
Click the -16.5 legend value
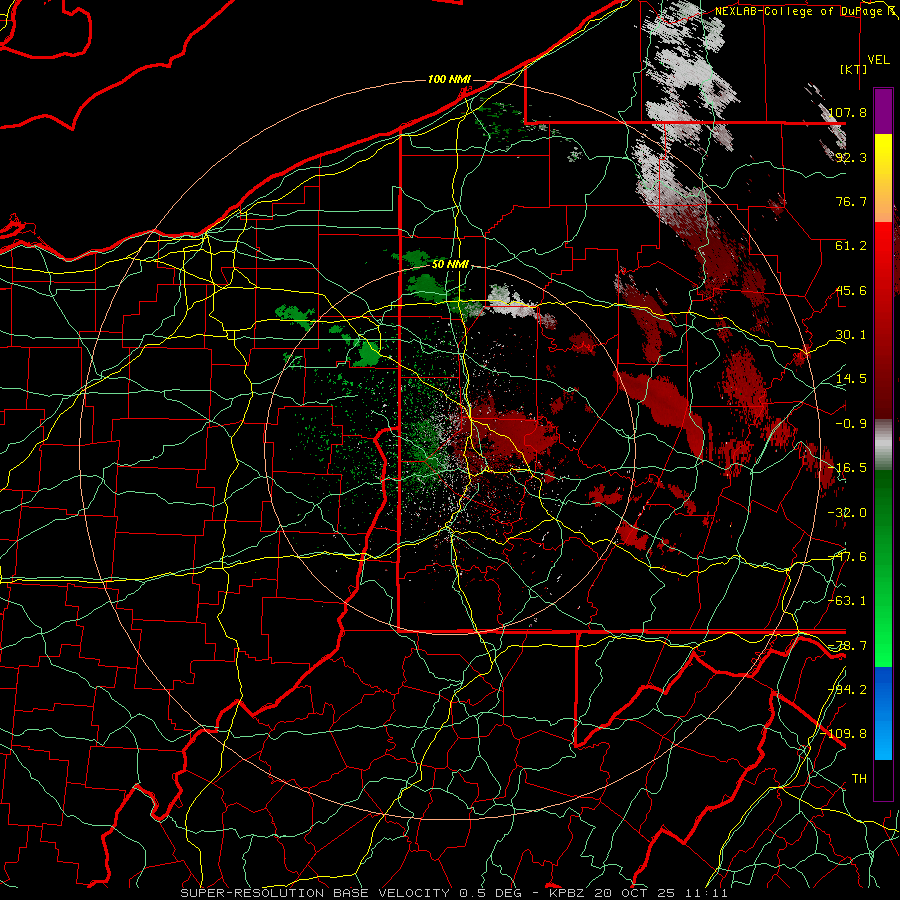(848, 468)
